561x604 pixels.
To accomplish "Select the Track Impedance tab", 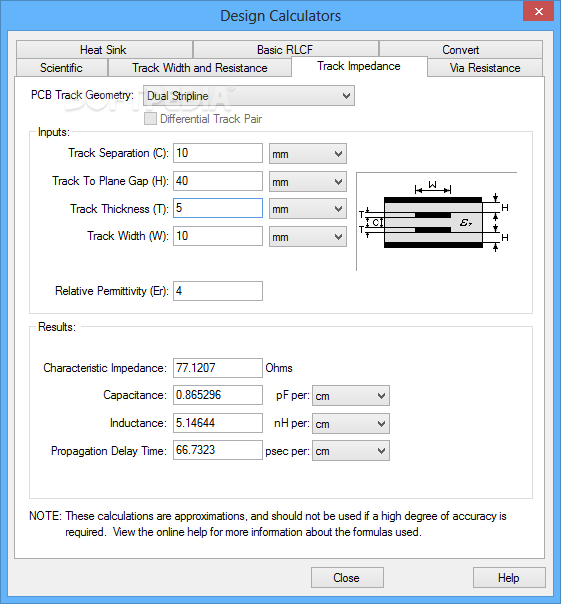I will 359,66.
